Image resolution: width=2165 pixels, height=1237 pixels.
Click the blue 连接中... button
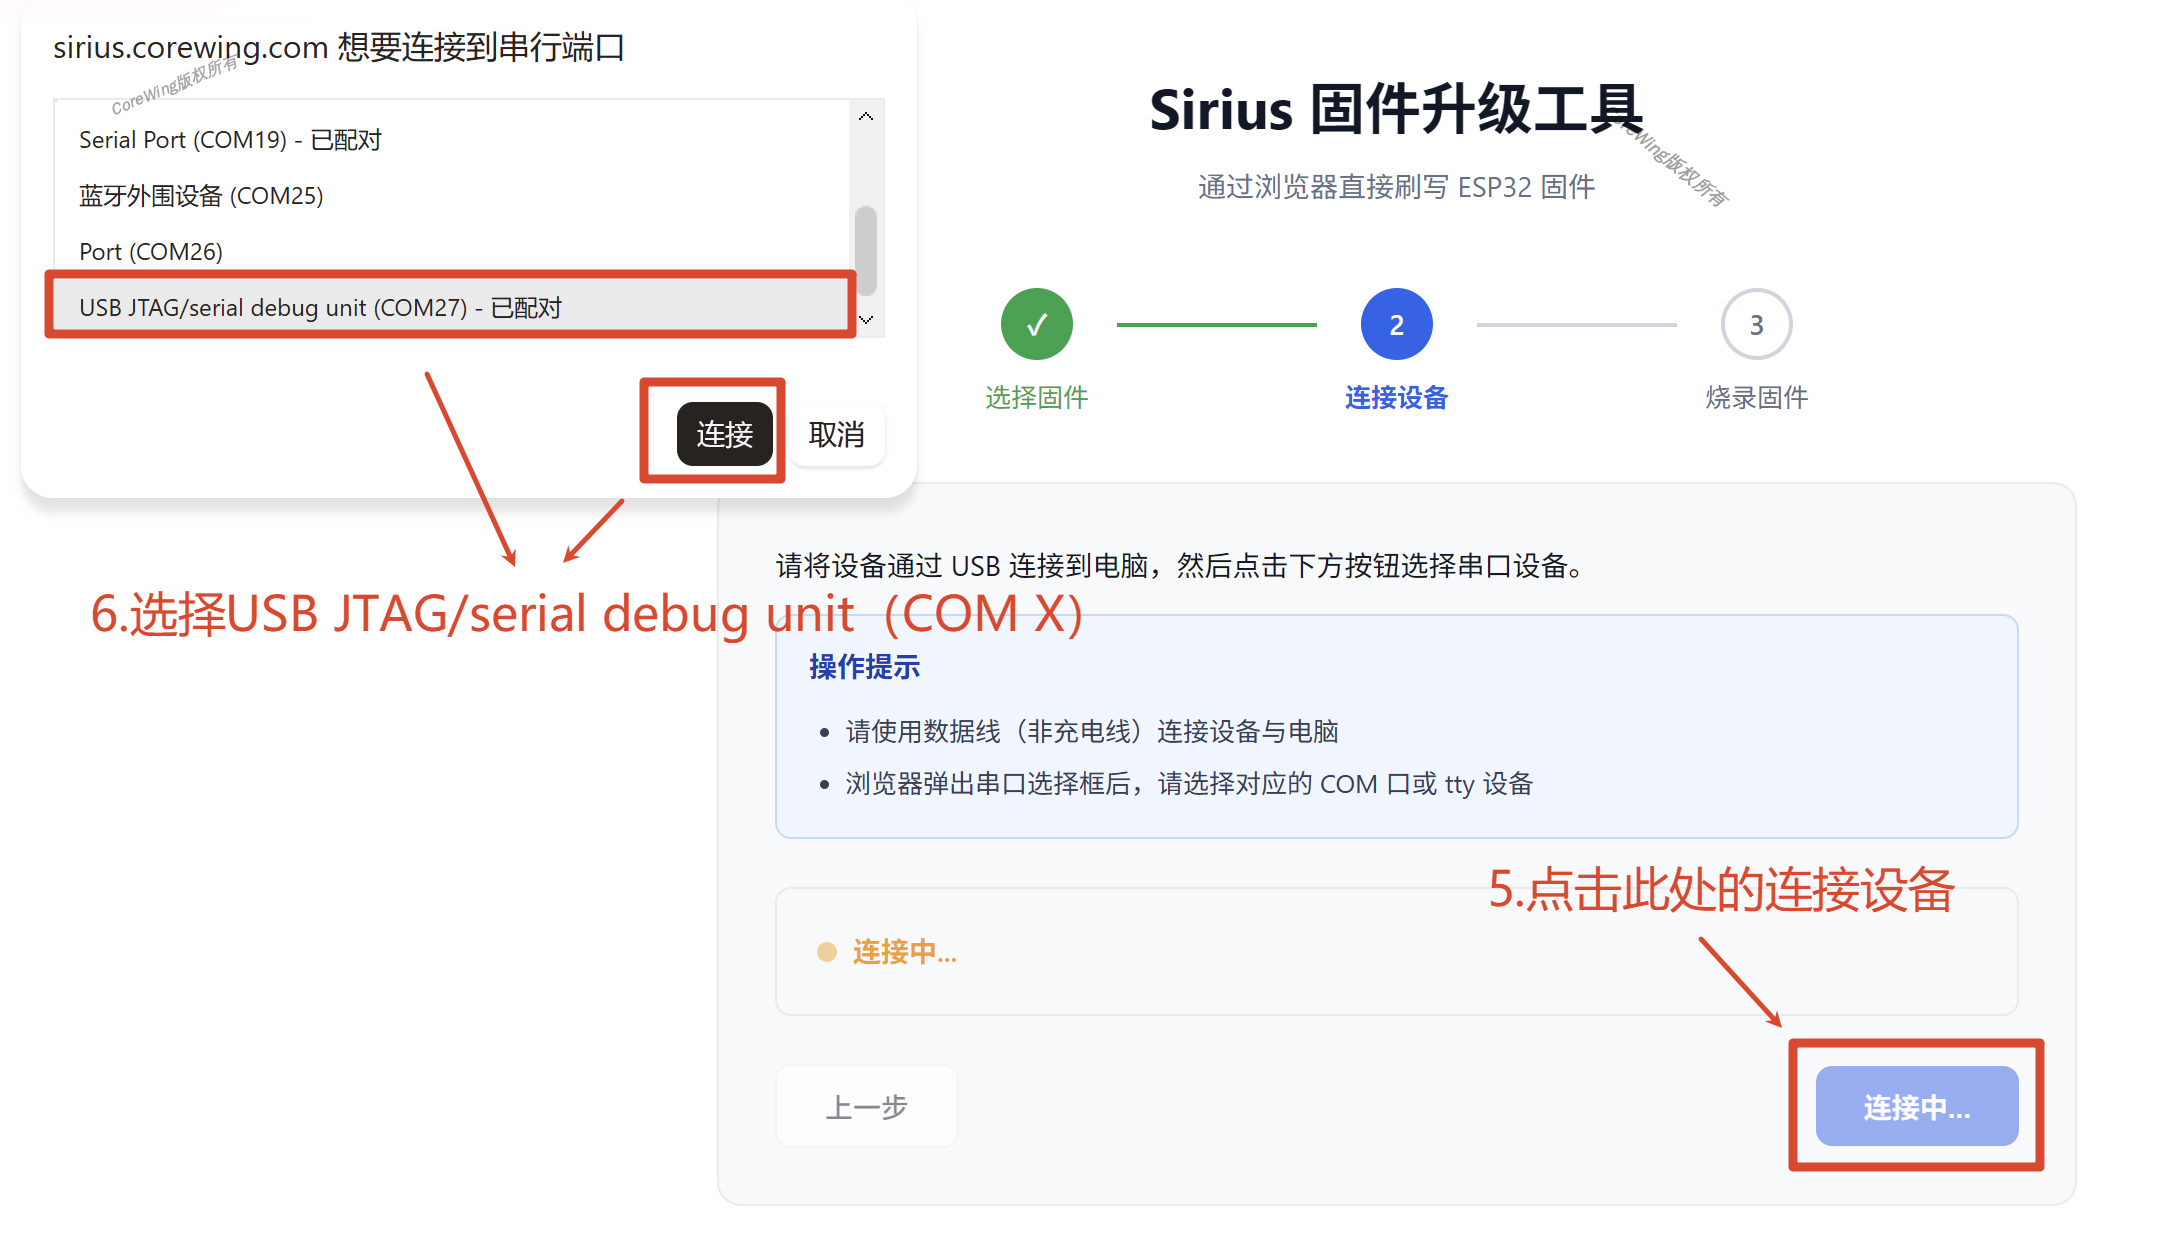1917,1106
